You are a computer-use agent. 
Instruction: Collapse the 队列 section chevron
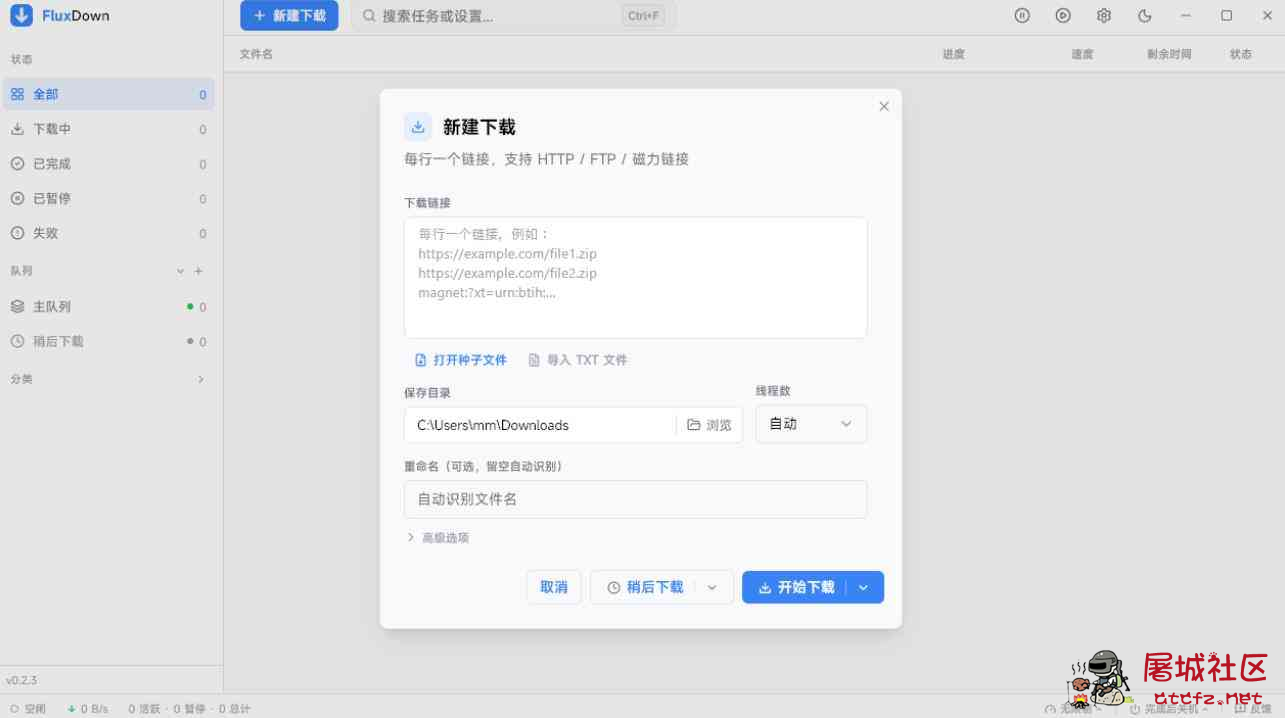(x=181, y=271)
